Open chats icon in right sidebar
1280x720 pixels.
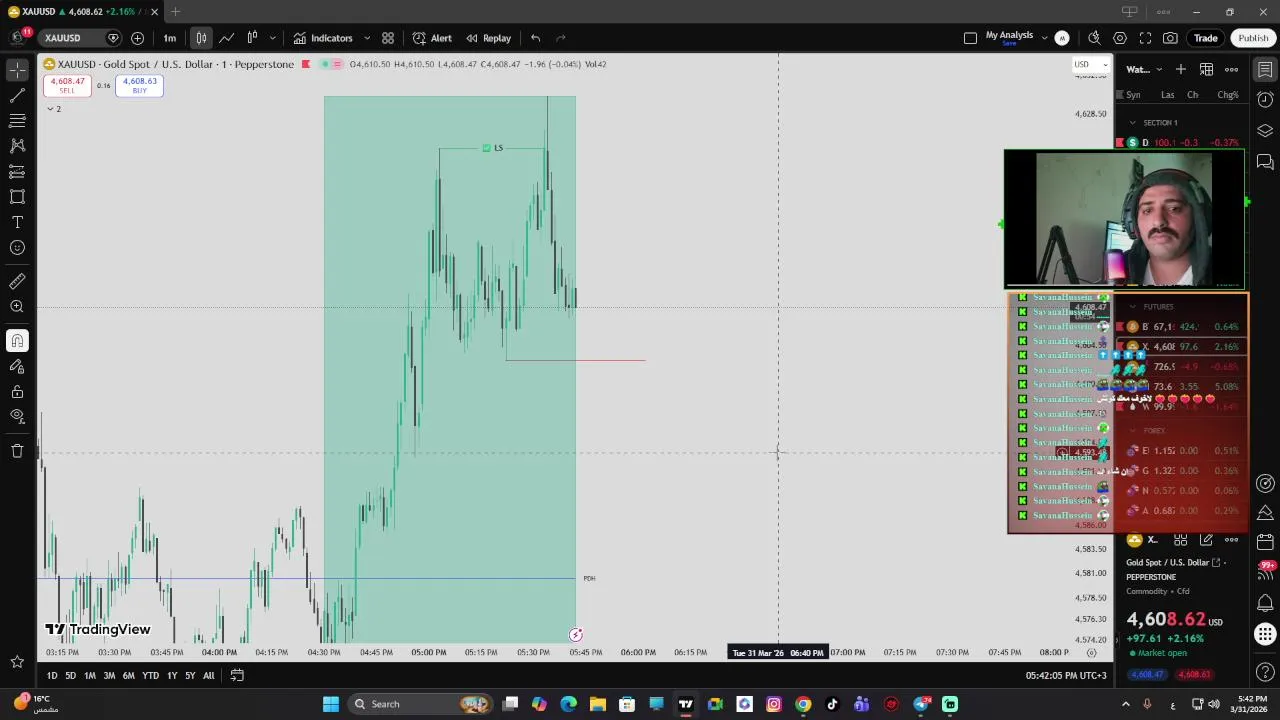[1265, 162]
